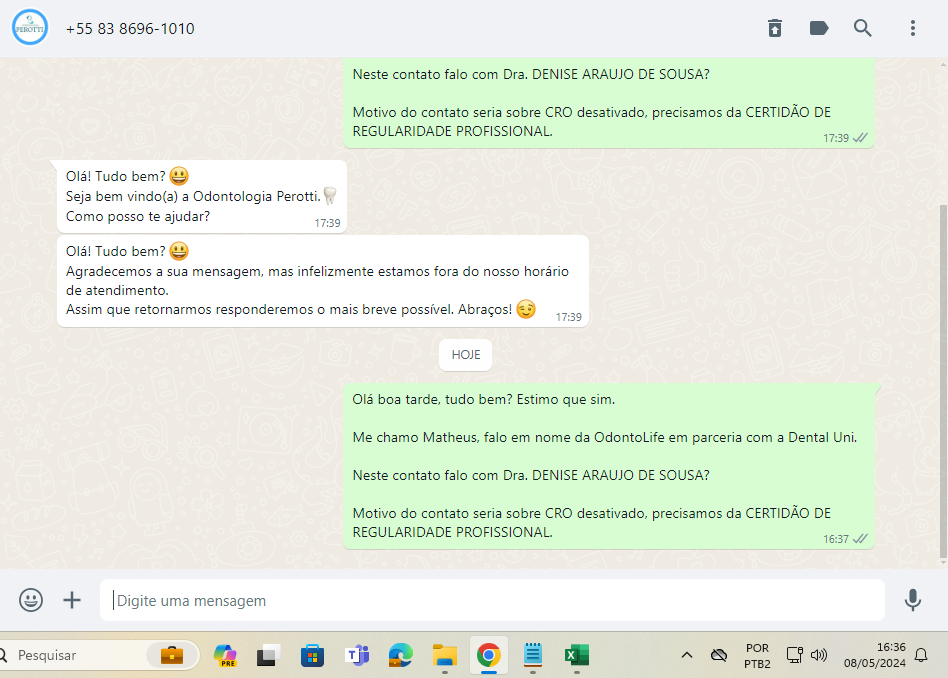This screenshot has height=678, width=948.
Task: Open the clock showing 16:36 08/05/2024
Action: coord(875,655)
